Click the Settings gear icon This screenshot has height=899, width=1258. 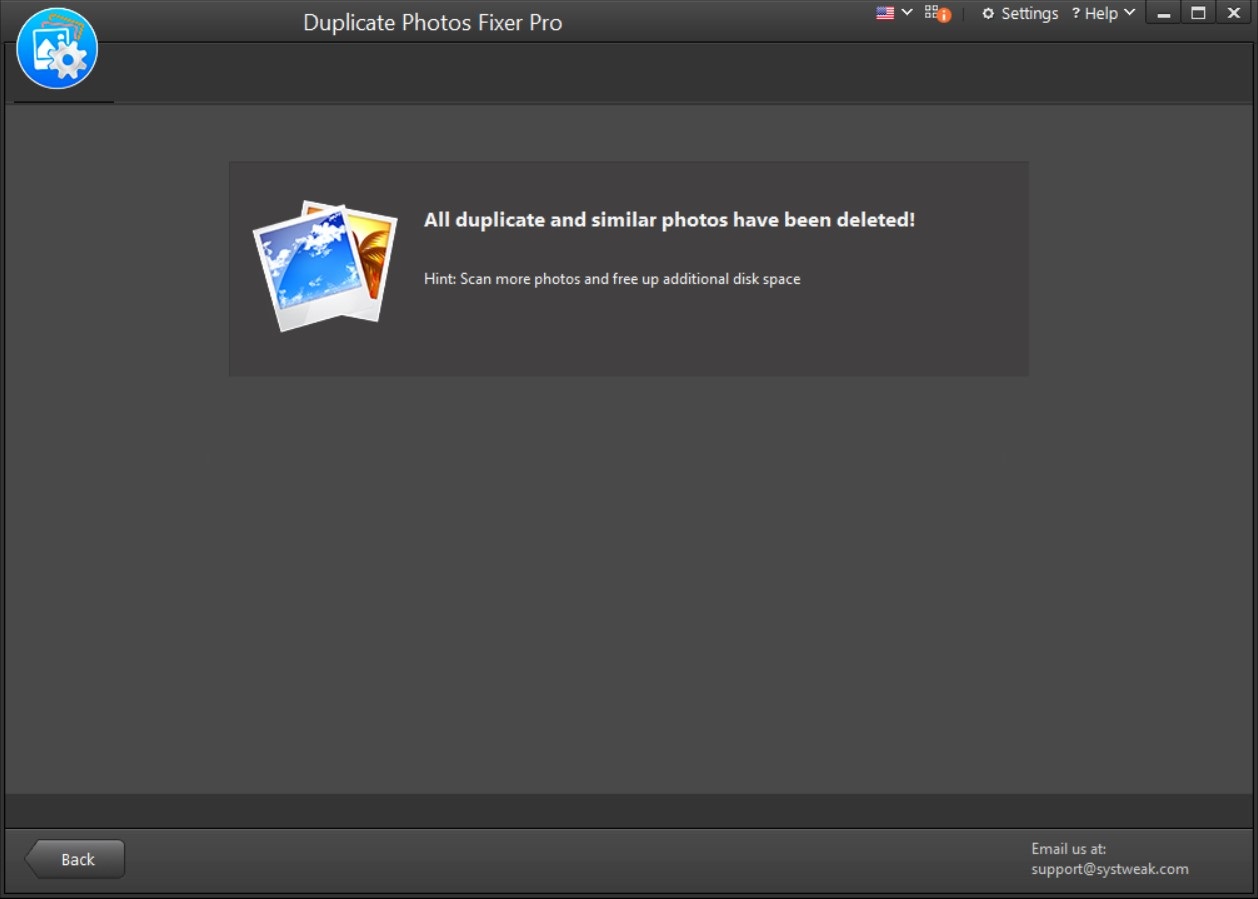click(988, 13)
